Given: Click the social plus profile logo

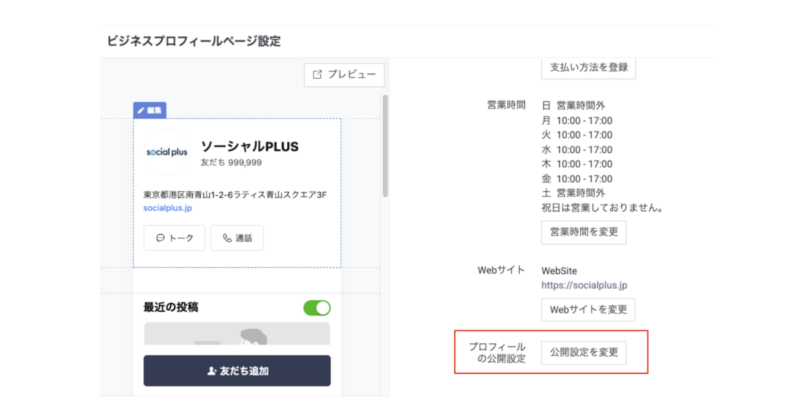Looking at the screenshot, I should 167,152.
